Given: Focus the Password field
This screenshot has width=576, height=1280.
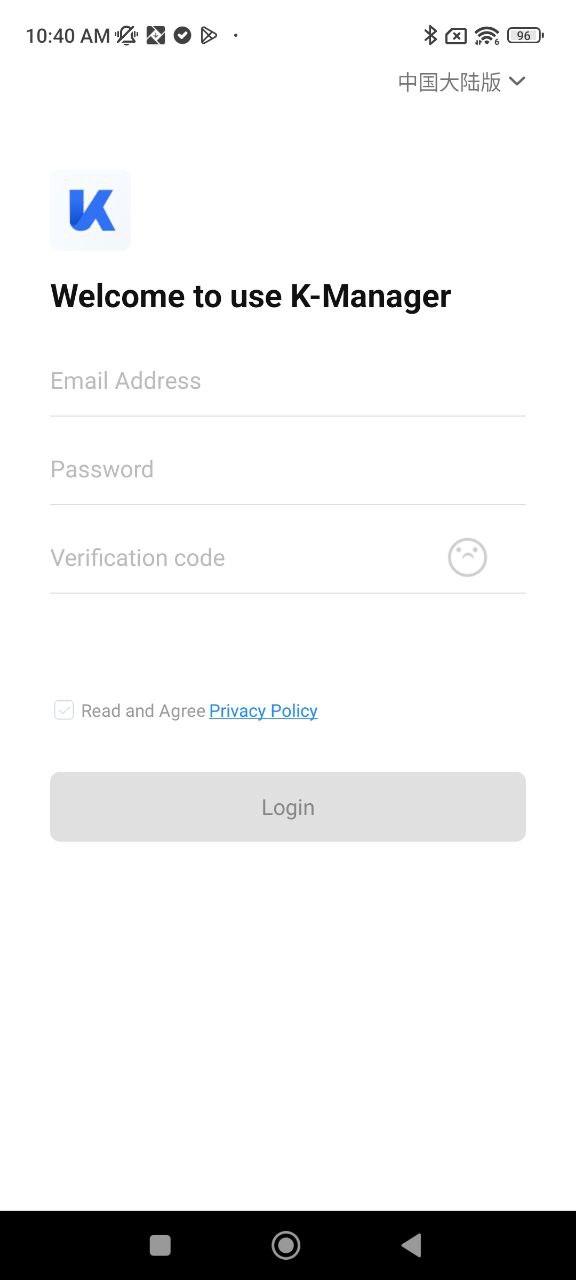Looking at the screenshot, I should point(288,470).
